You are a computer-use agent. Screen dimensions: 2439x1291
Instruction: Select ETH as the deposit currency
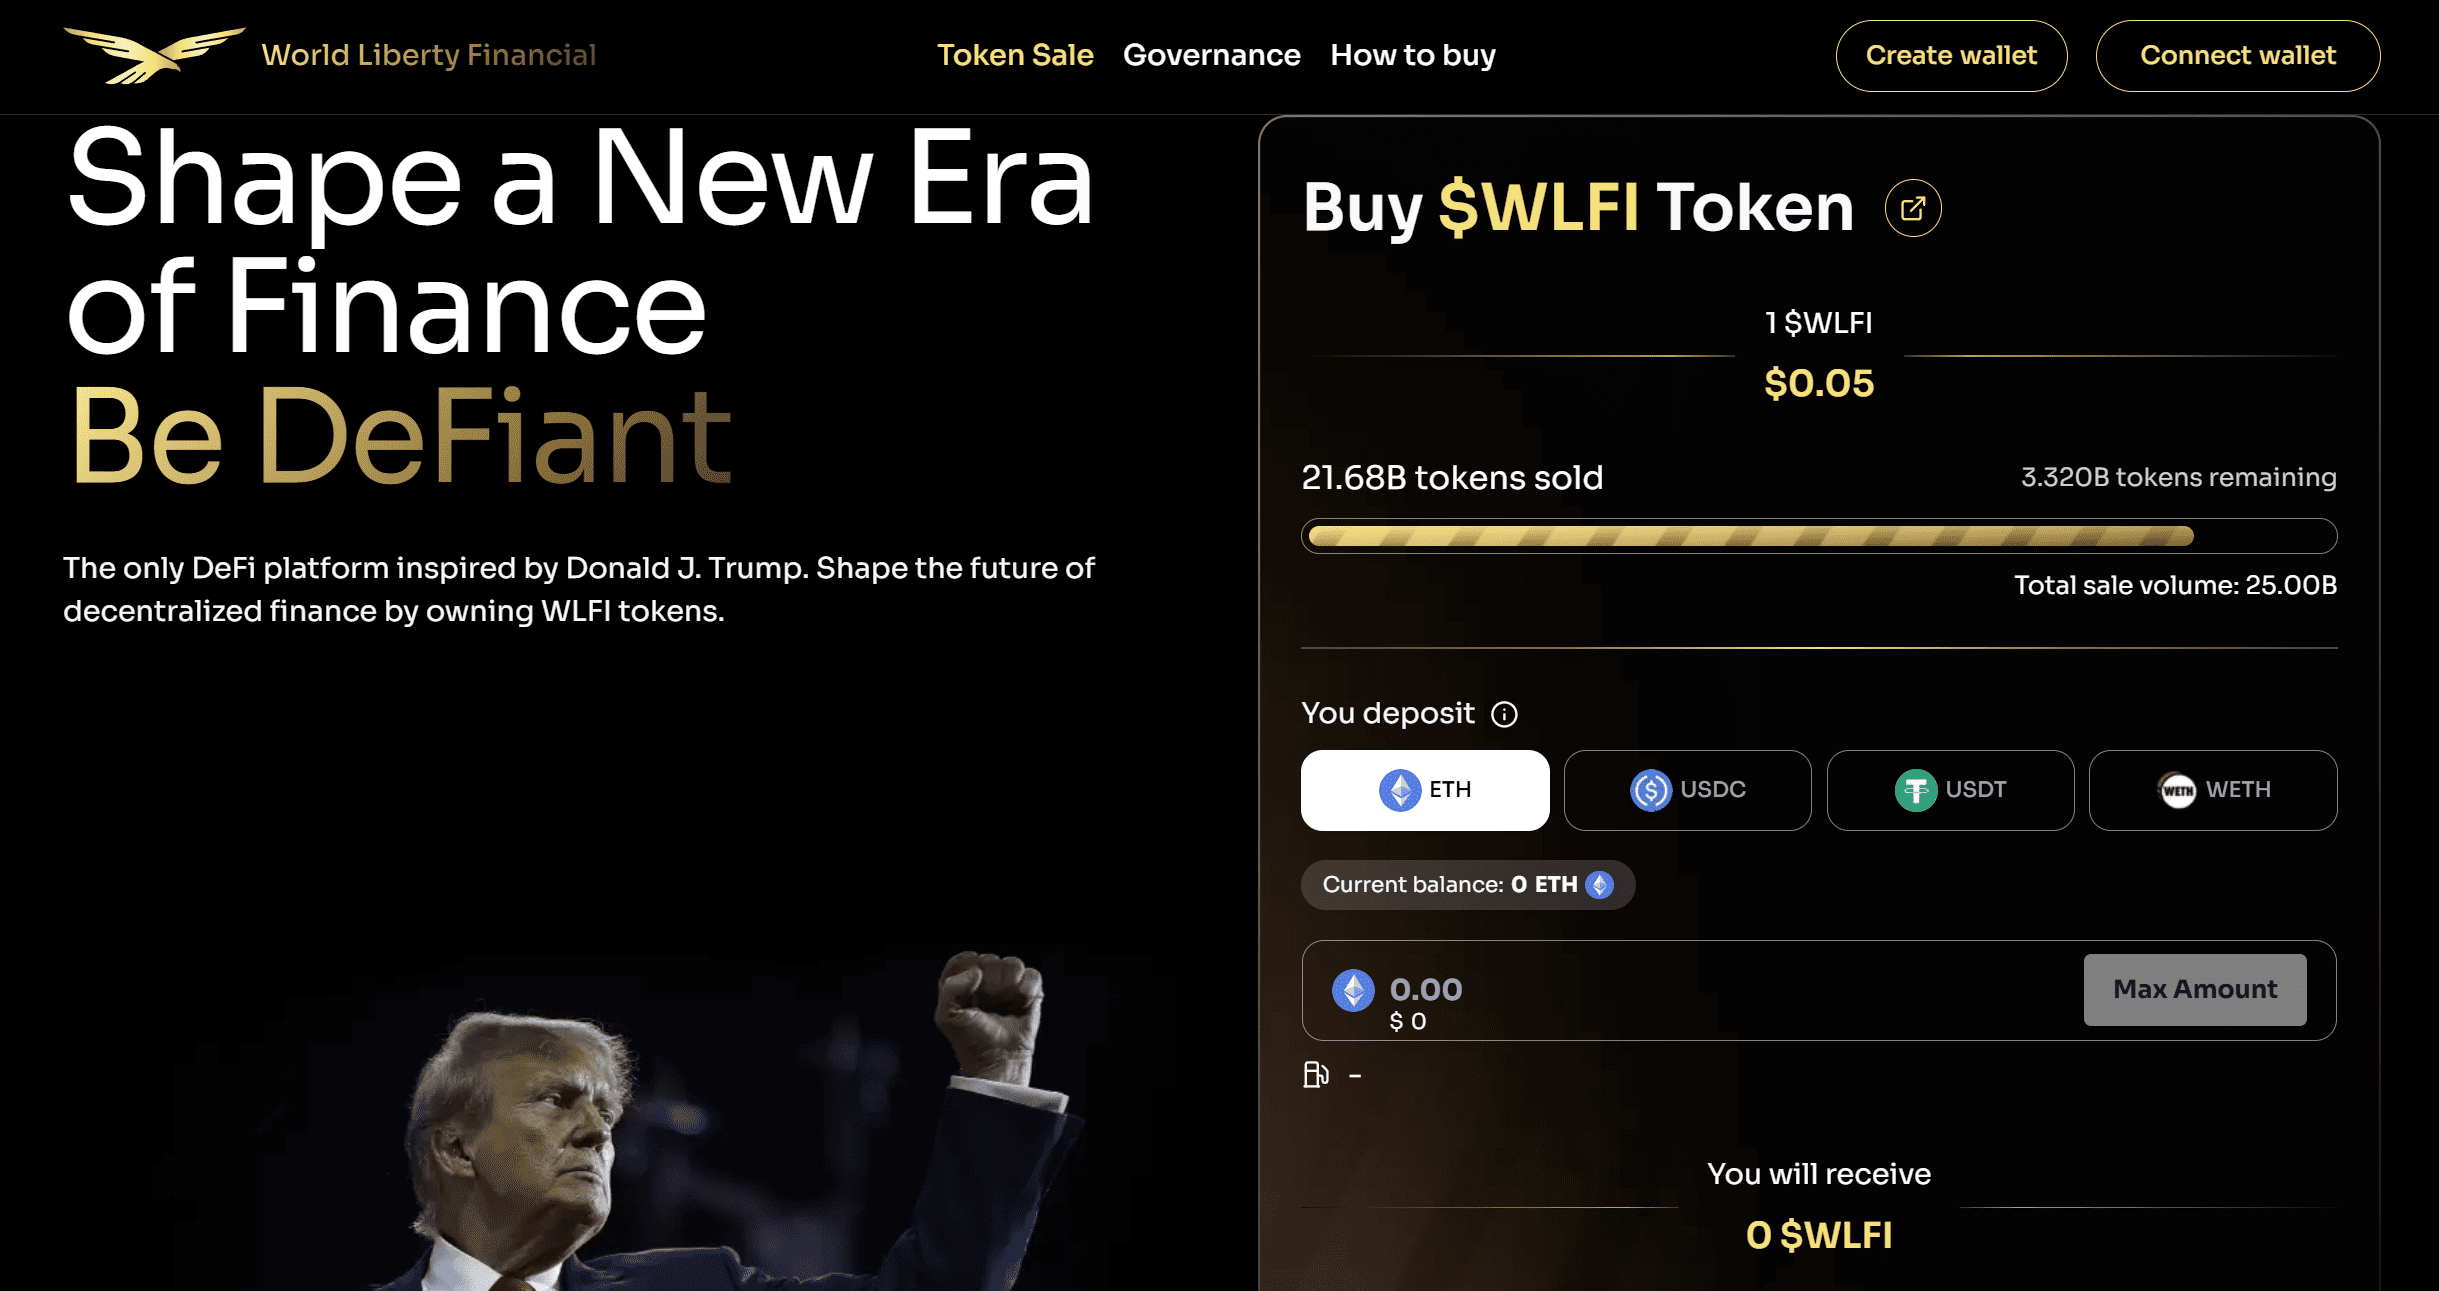pos(1424,790)
